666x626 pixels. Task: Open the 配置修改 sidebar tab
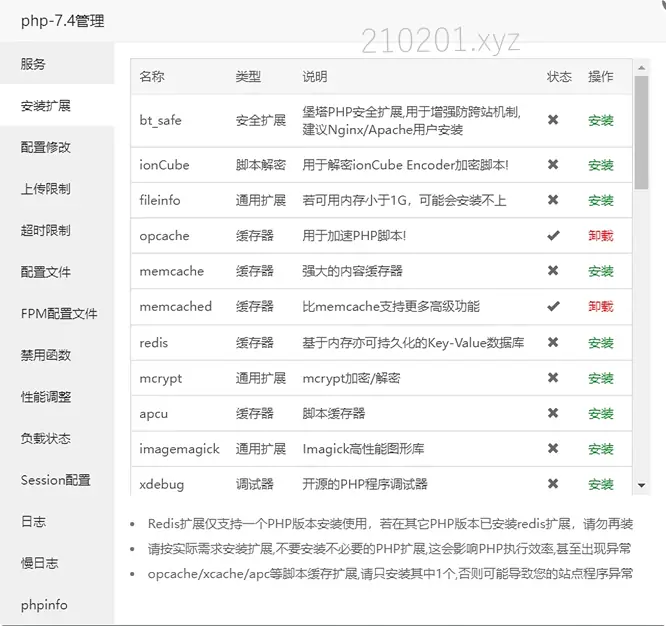(x=57, y=147)
